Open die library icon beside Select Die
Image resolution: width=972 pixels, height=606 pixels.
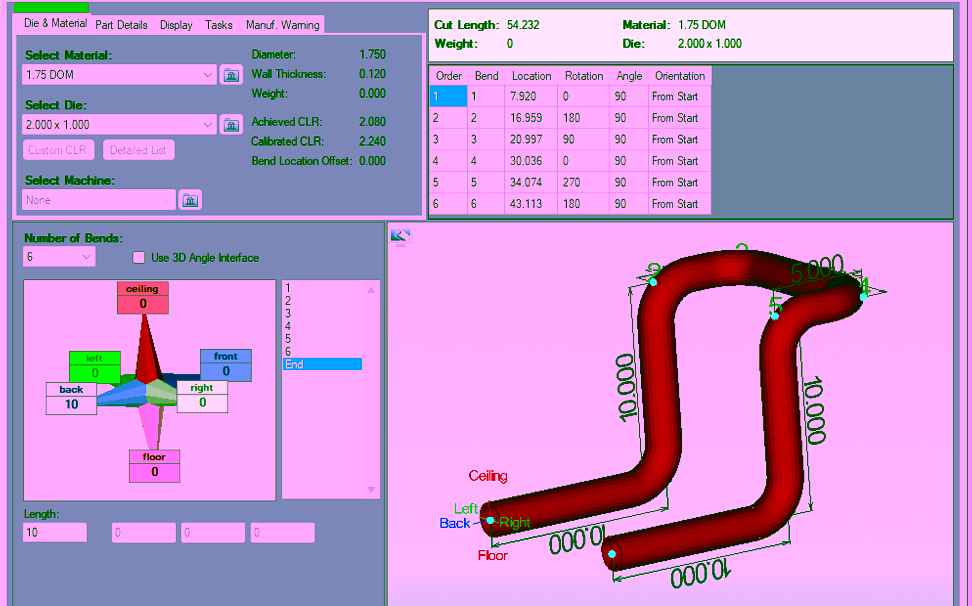click(x=231, y=125)
